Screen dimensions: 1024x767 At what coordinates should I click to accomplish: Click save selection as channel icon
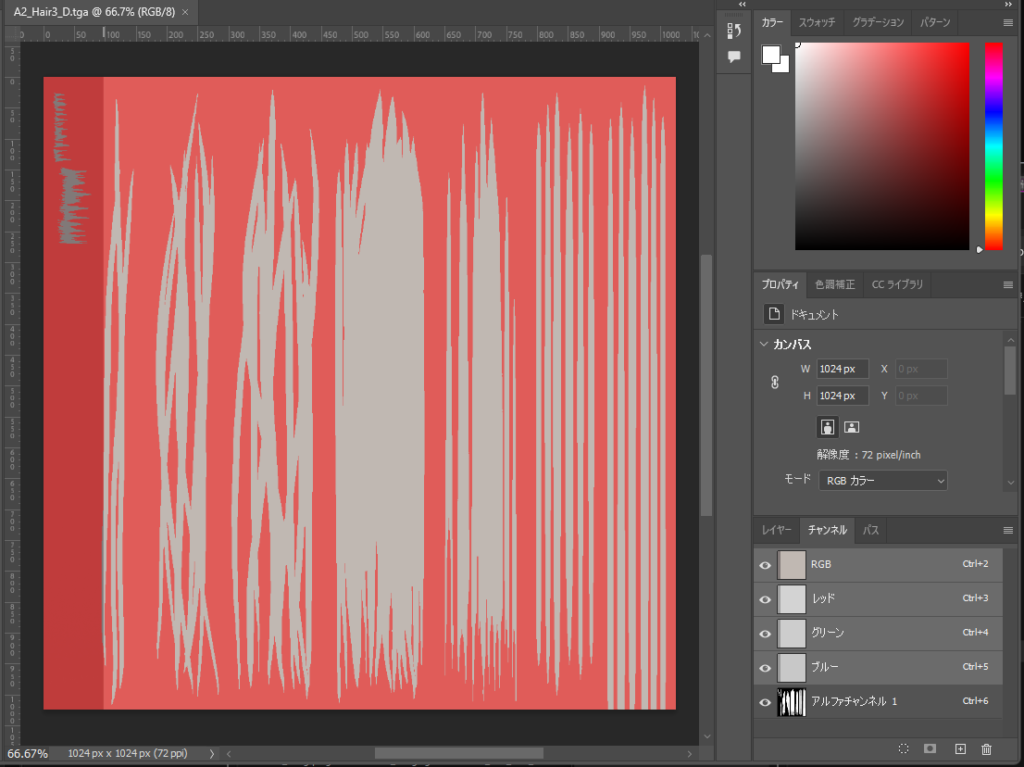point(930,749)
